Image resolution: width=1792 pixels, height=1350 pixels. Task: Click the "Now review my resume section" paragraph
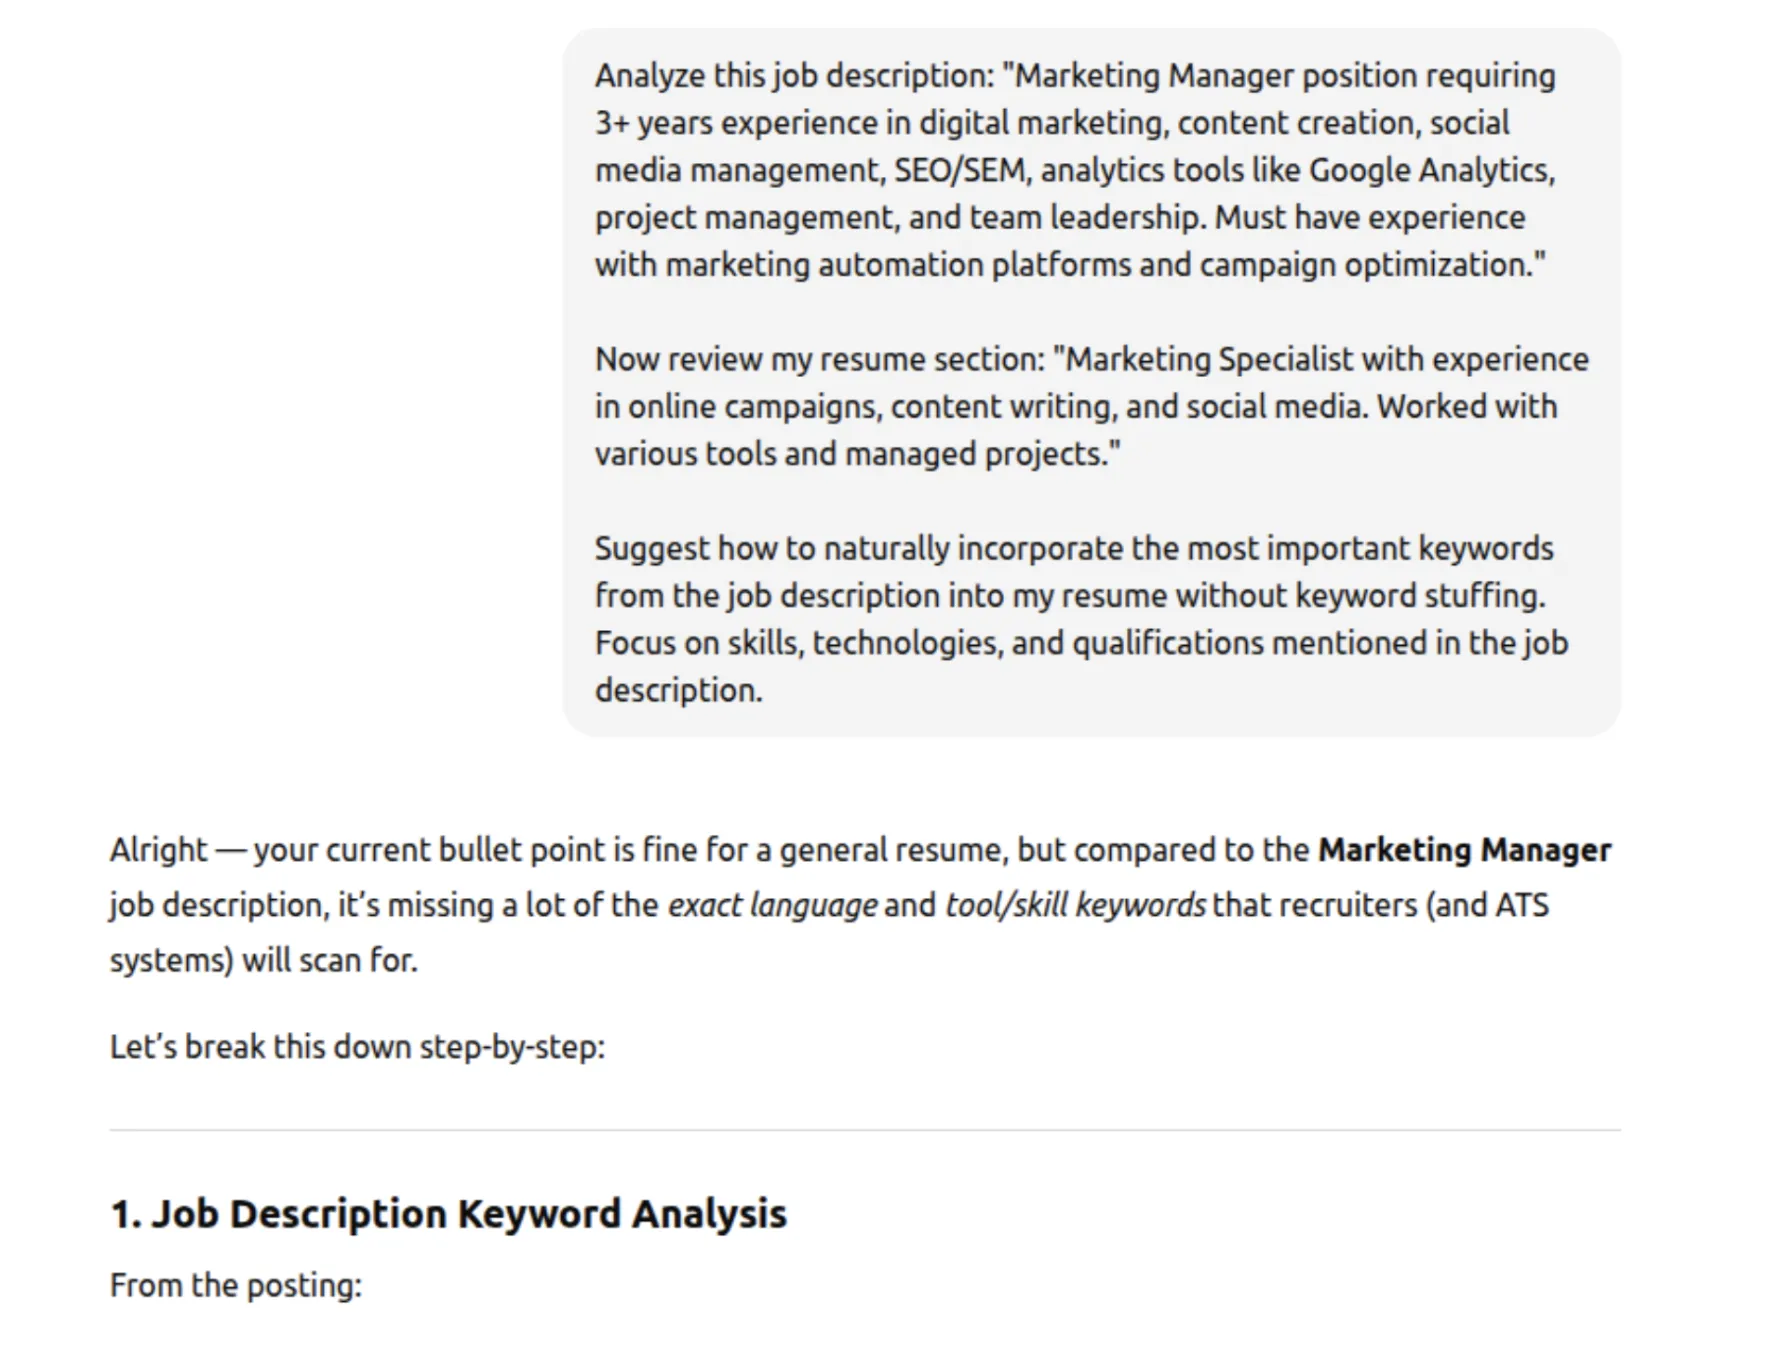[x=1090, y=406]
